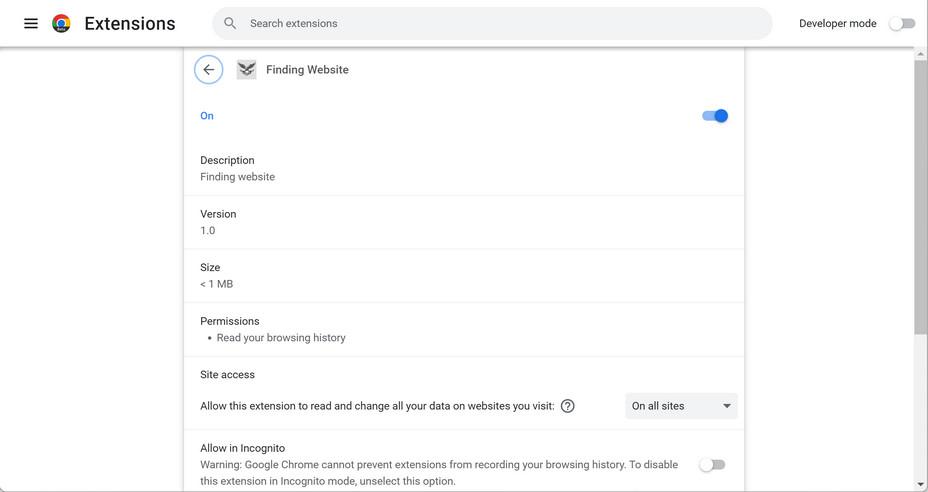
Task: Turn off the Finding Website extension
Action: point(715,116)
